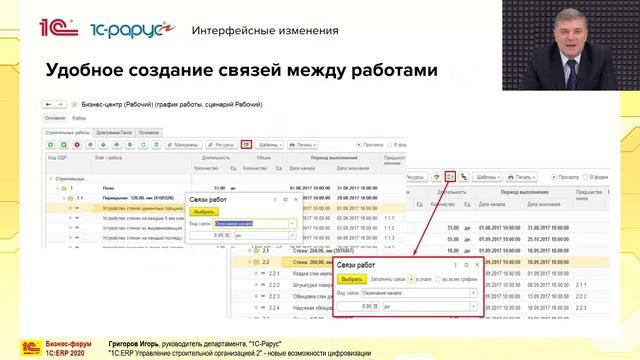
Task: Open 'дн' unit dropdown in red-framed dialog
Action: coord(473,306)
